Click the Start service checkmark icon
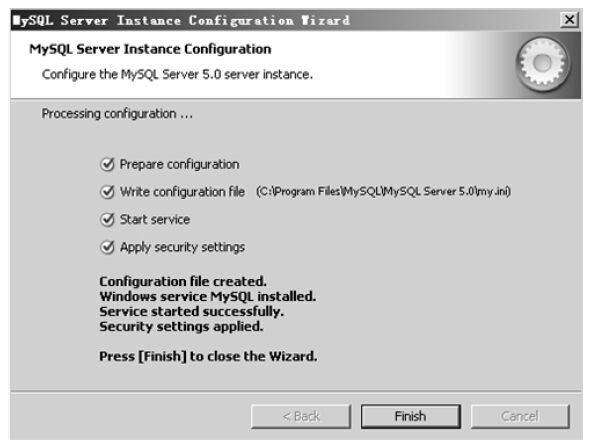The image size is (589, 447). point(107,219)
